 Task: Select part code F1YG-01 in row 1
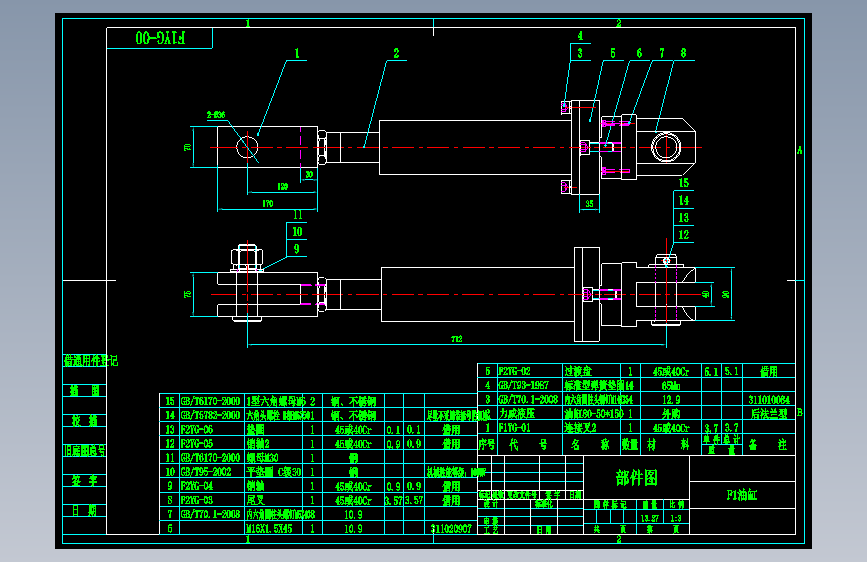click(514, 428)
